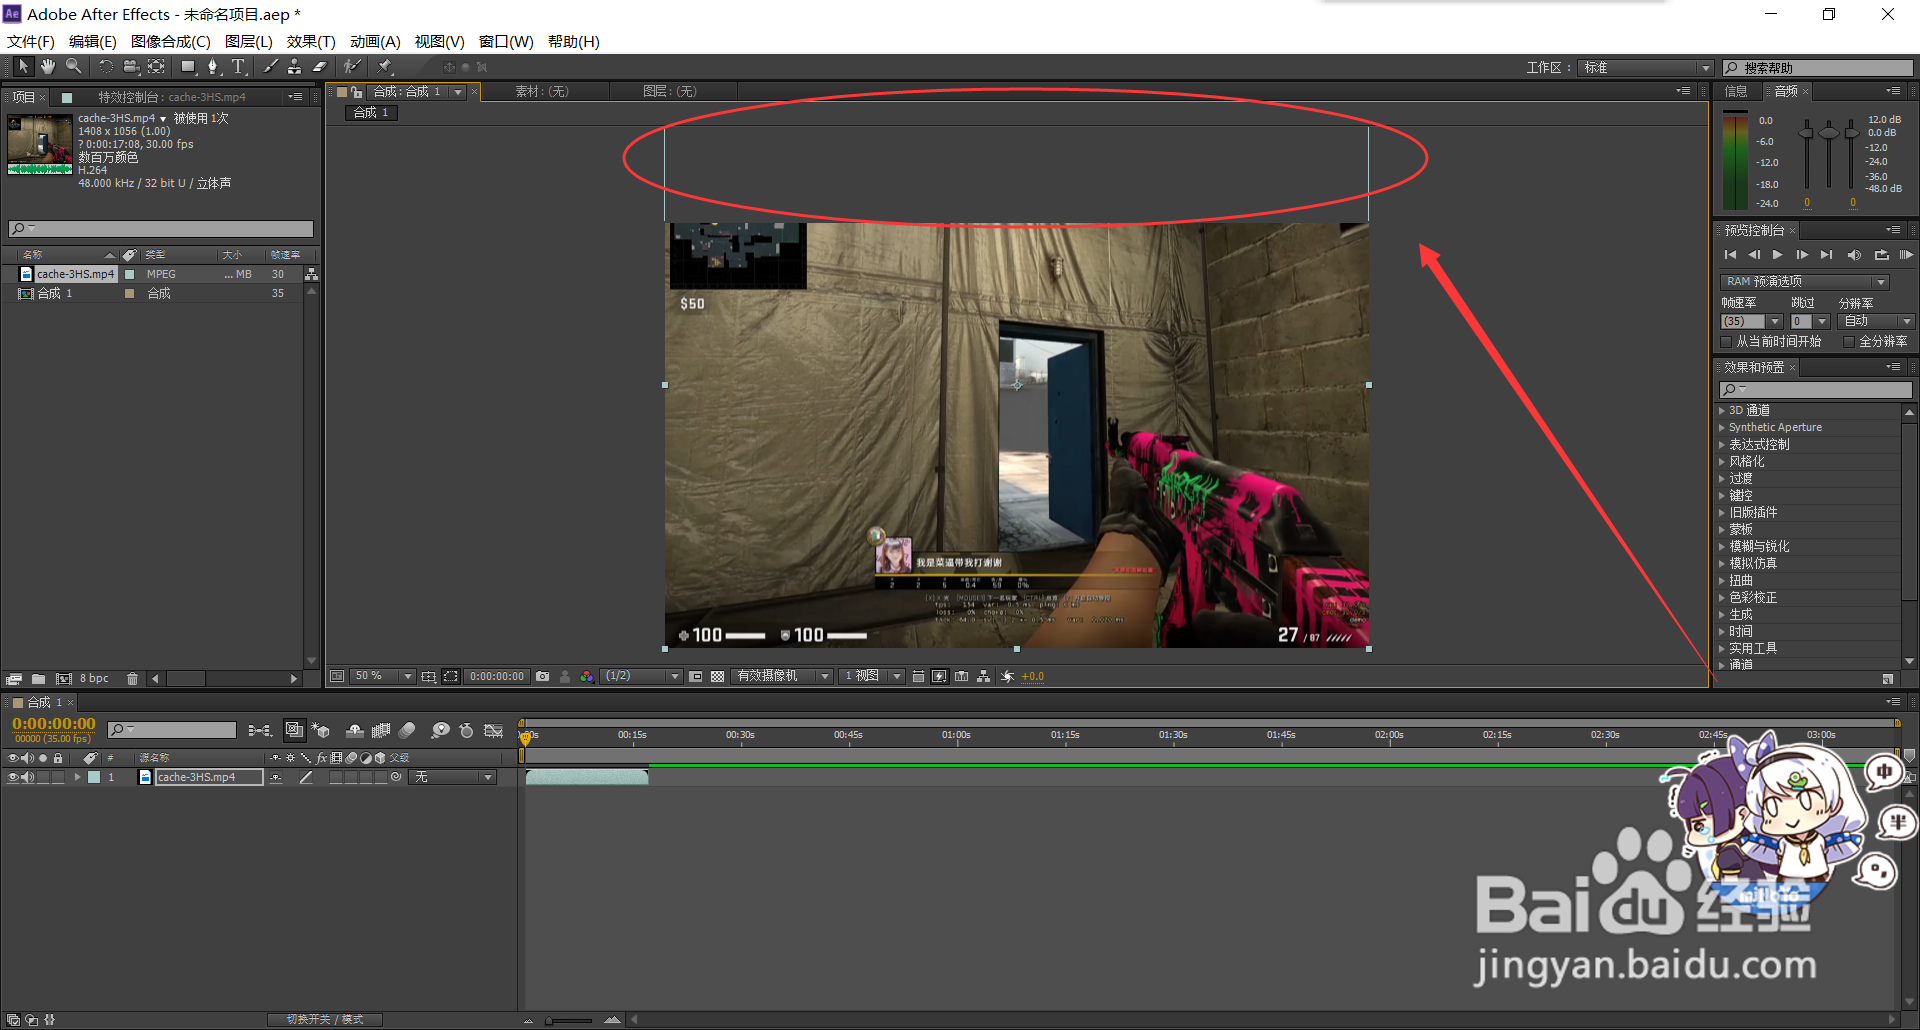This screenshot has width=1920, height=1030.
Task: Open the RAM 预演选项 dropdown
Action: [1805, 282]
